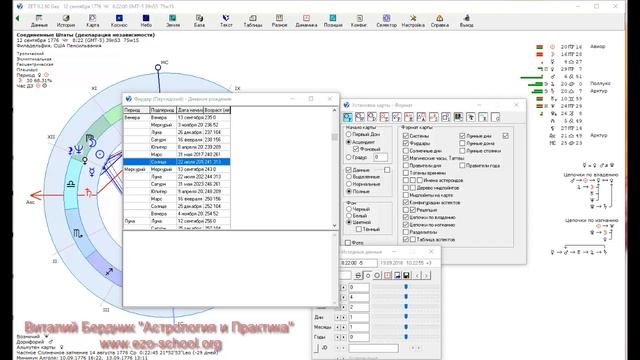Enable the Фото checkbox
Image resolution: width=640 pixels, height=360 pixels.
point(348,242)
